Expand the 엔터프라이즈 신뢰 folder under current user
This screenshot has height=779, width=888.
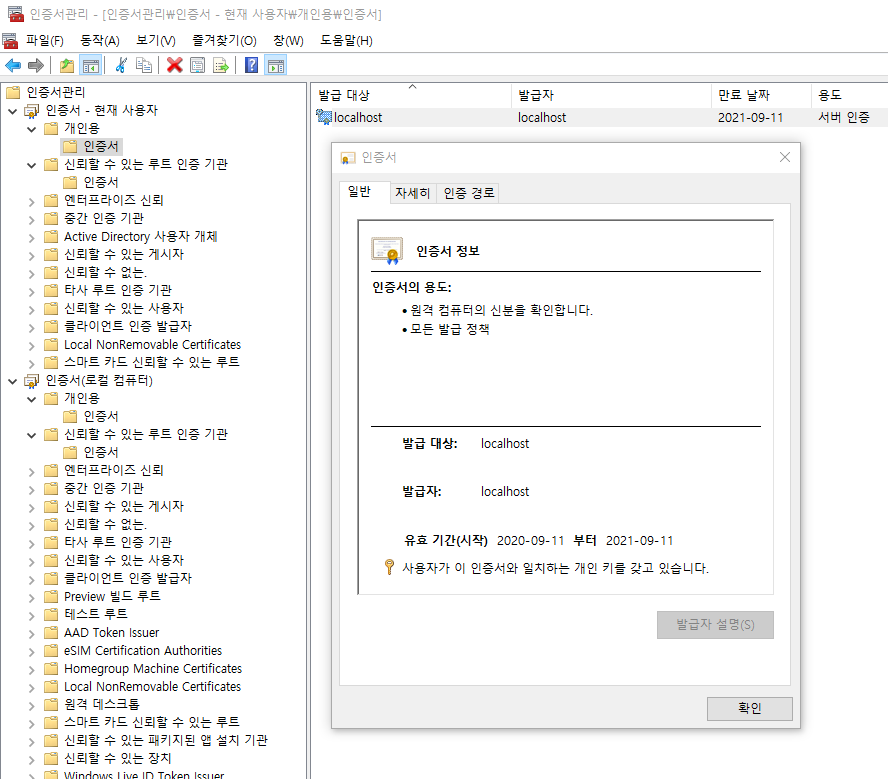point(32,200)
